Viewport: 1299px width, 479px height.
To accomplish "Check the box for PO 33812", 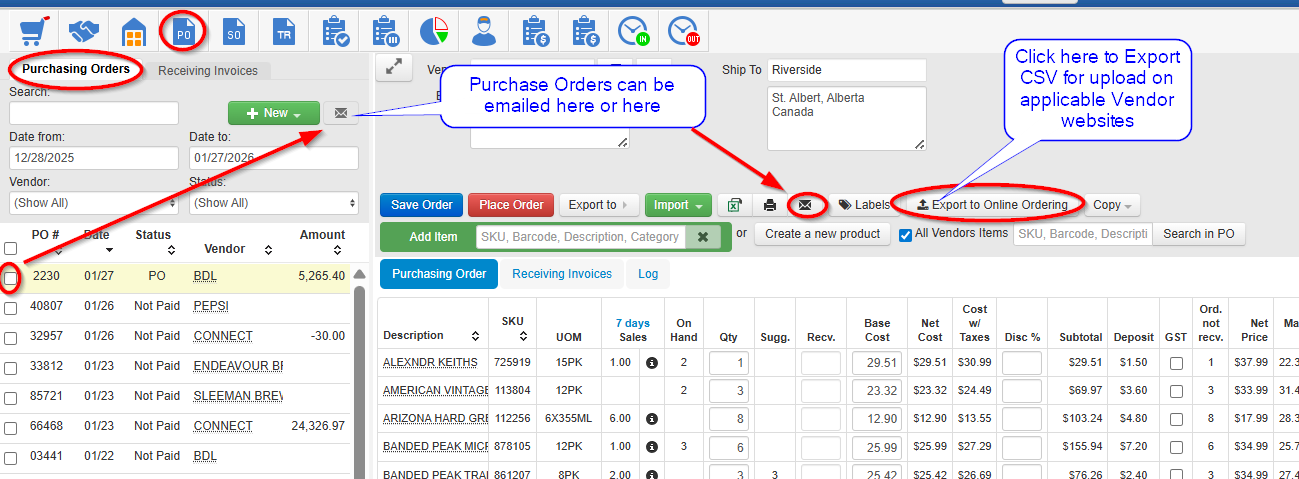I will [10, 368].
